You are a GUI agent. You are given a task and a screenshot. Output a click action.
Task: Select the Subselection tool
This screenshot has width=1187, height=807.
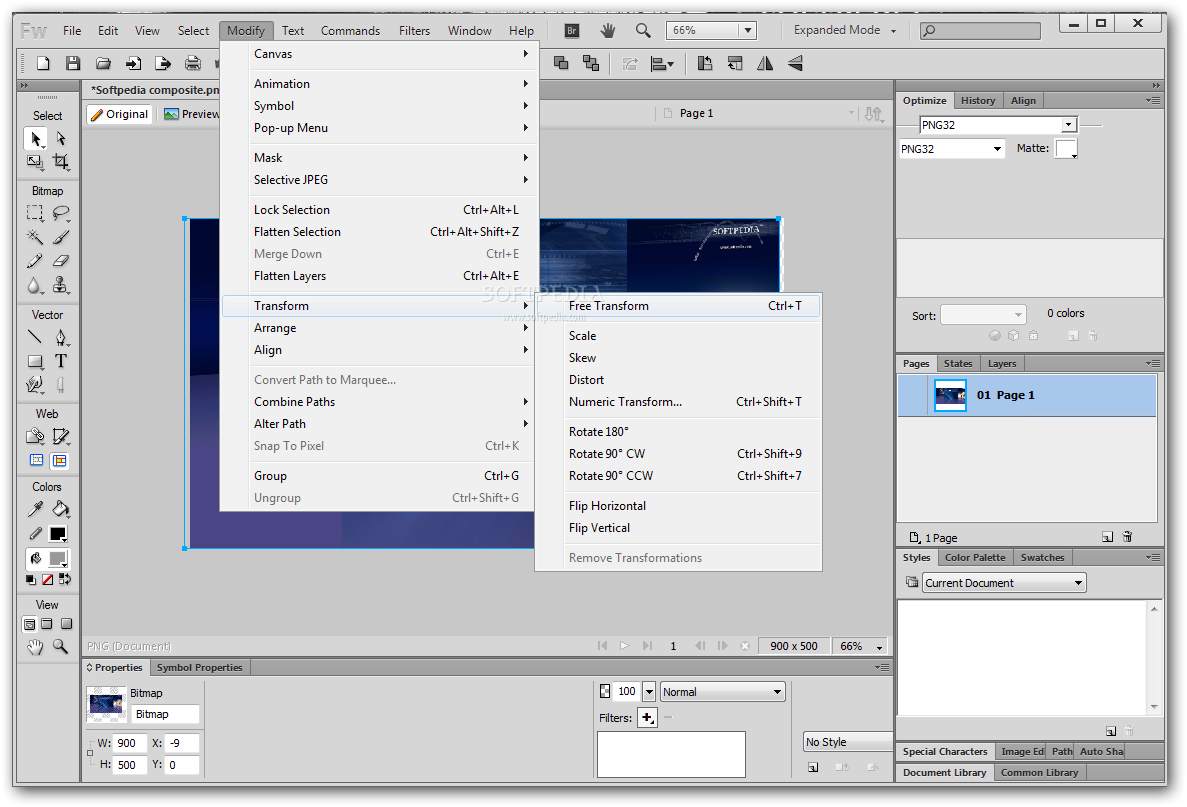pyautogui.click(x=61, y=139)
